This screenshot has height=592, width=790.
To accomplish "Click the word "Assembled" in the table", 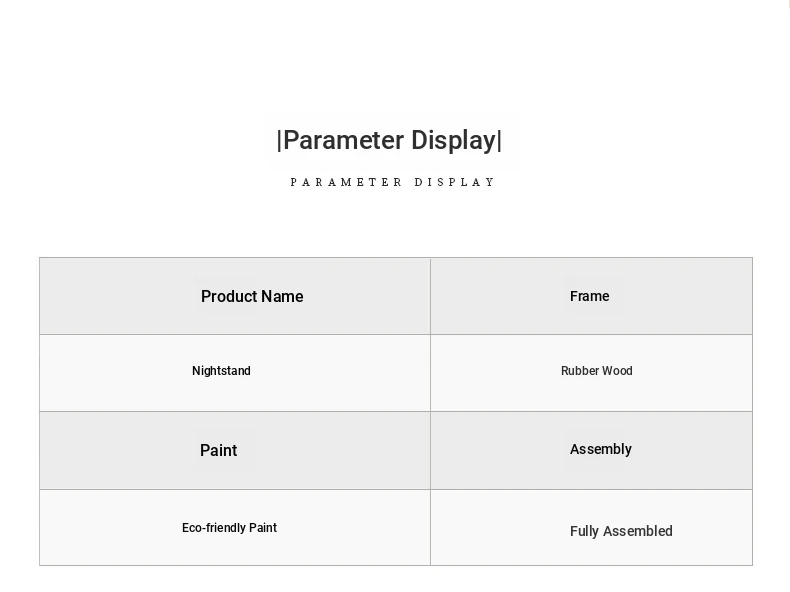I will [638, 532].
